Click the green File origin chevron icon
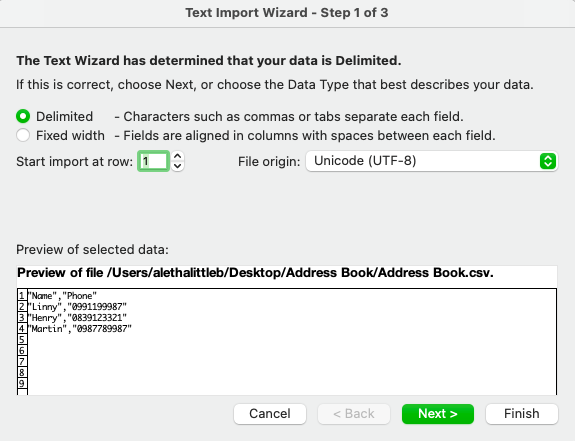This screenshot has height=441, width=575. click(548, 161)
